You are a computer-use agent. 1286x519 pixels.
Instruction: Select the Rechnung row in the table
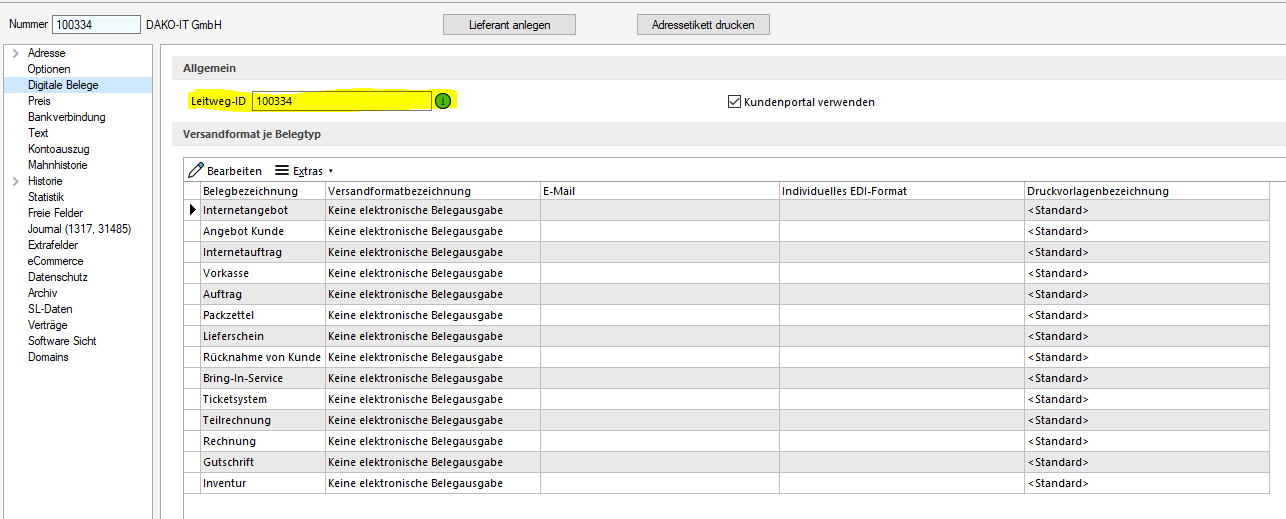tap(229, 441)
